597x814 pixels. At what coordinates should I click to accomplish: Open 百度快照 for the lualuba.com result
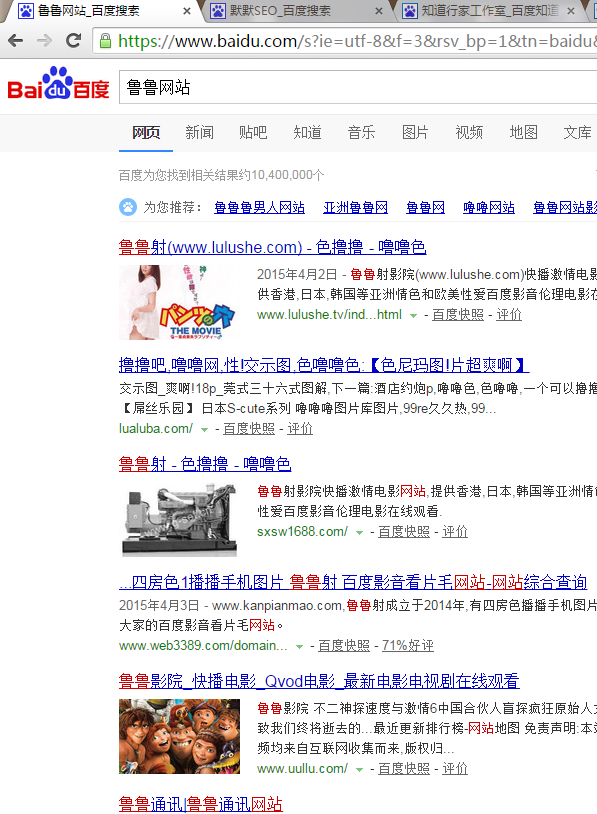[x=249, y=429]
